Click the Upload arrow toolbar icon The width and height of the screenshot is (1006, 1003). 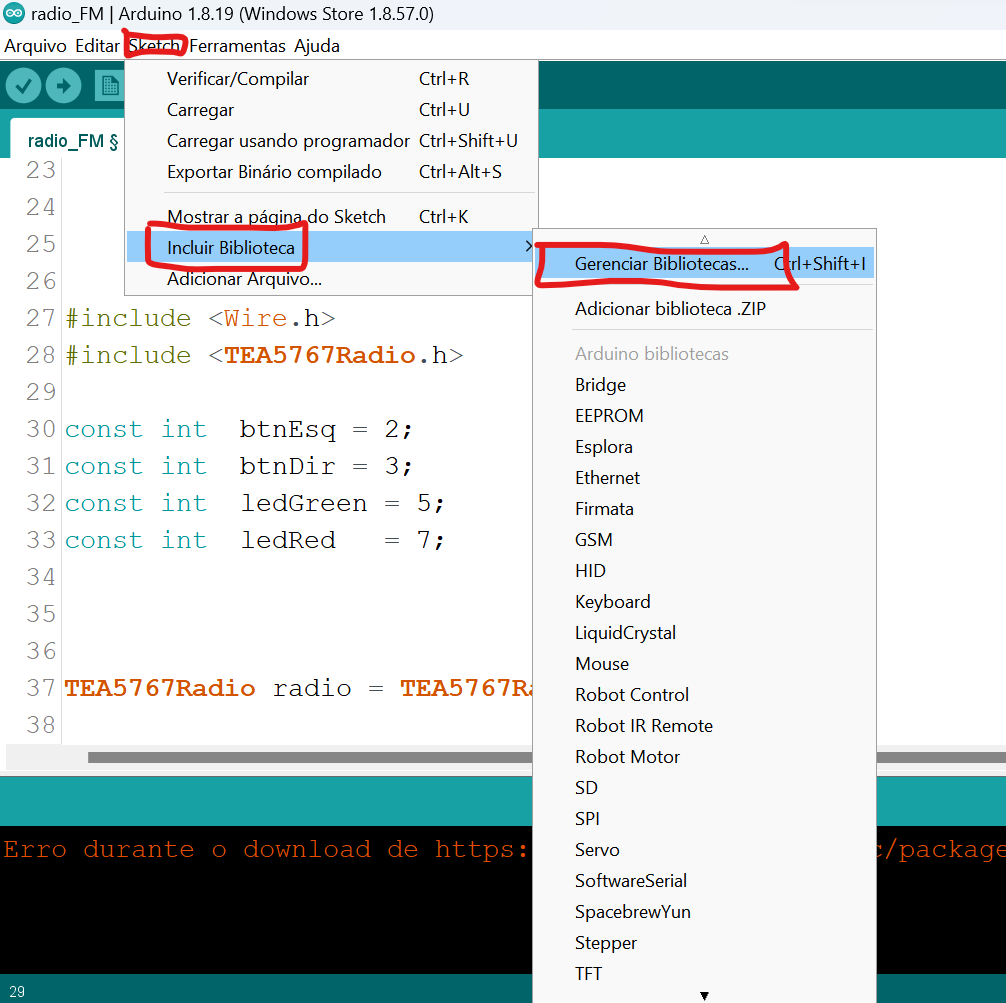(x=64, y=85)
